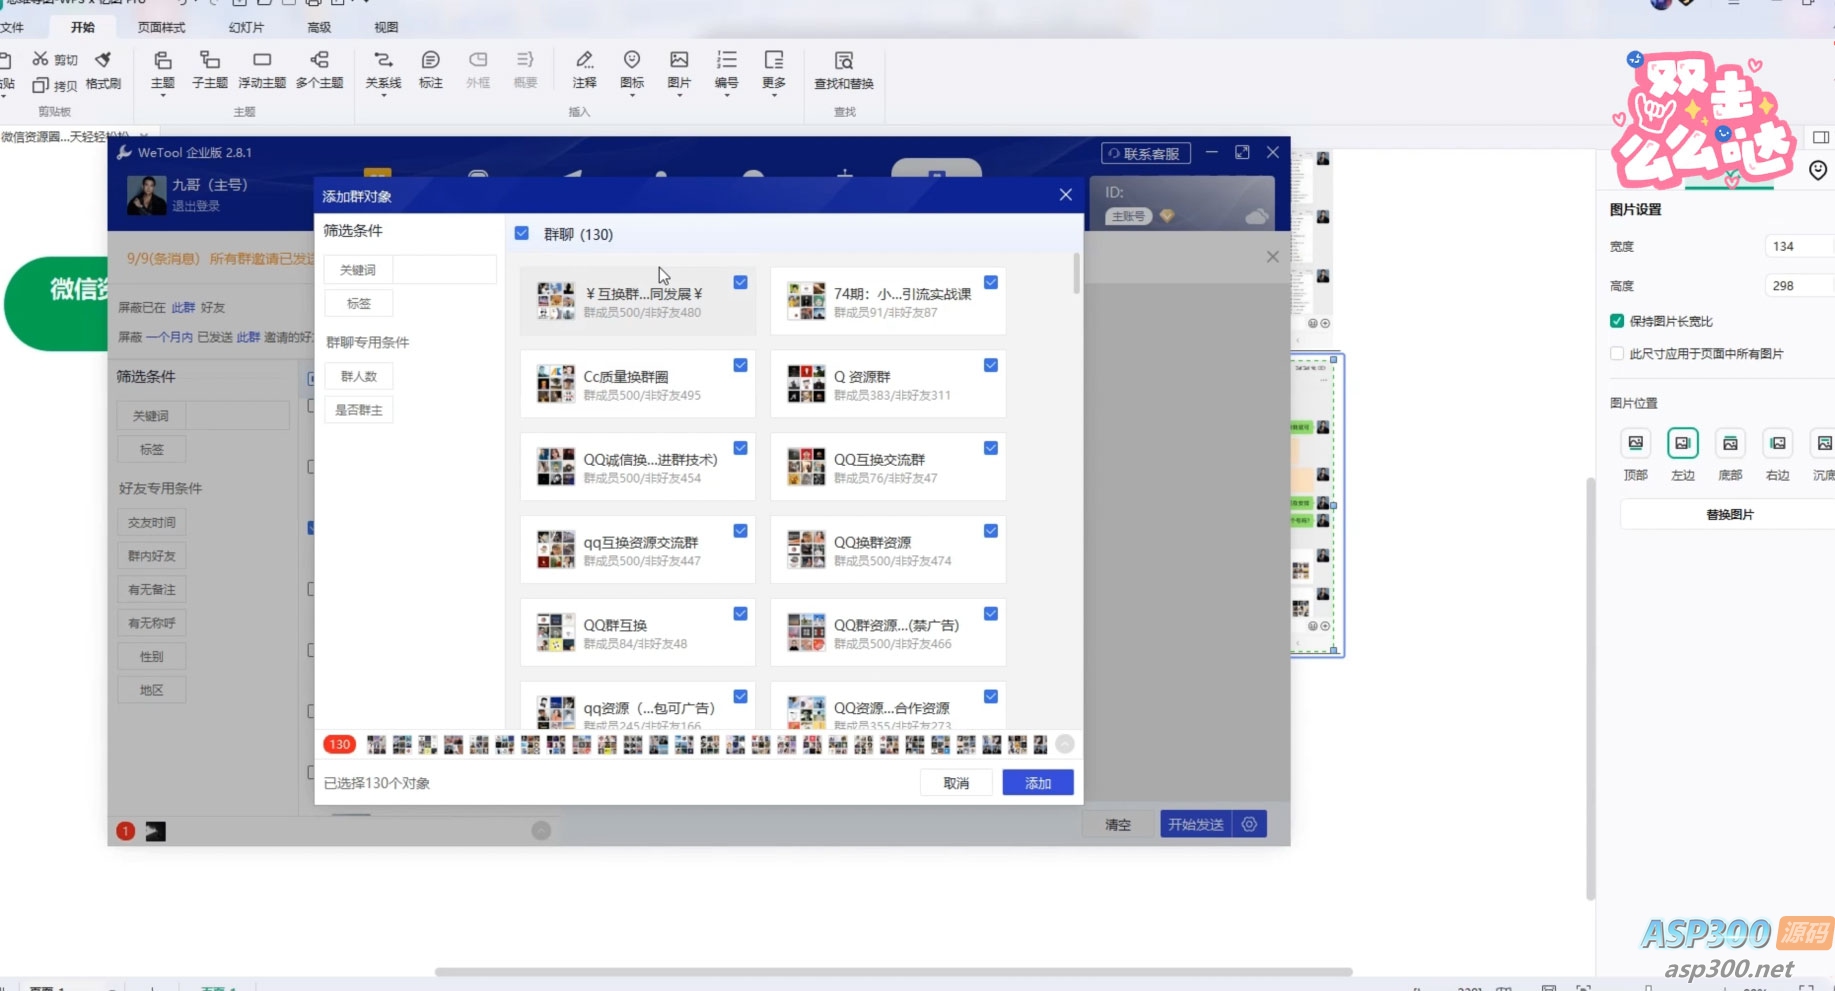The width and height of the screenshot is (1835, 991).
Task: Insert a 注释 note
Action: pyautogui.click(x=584, y=70)
